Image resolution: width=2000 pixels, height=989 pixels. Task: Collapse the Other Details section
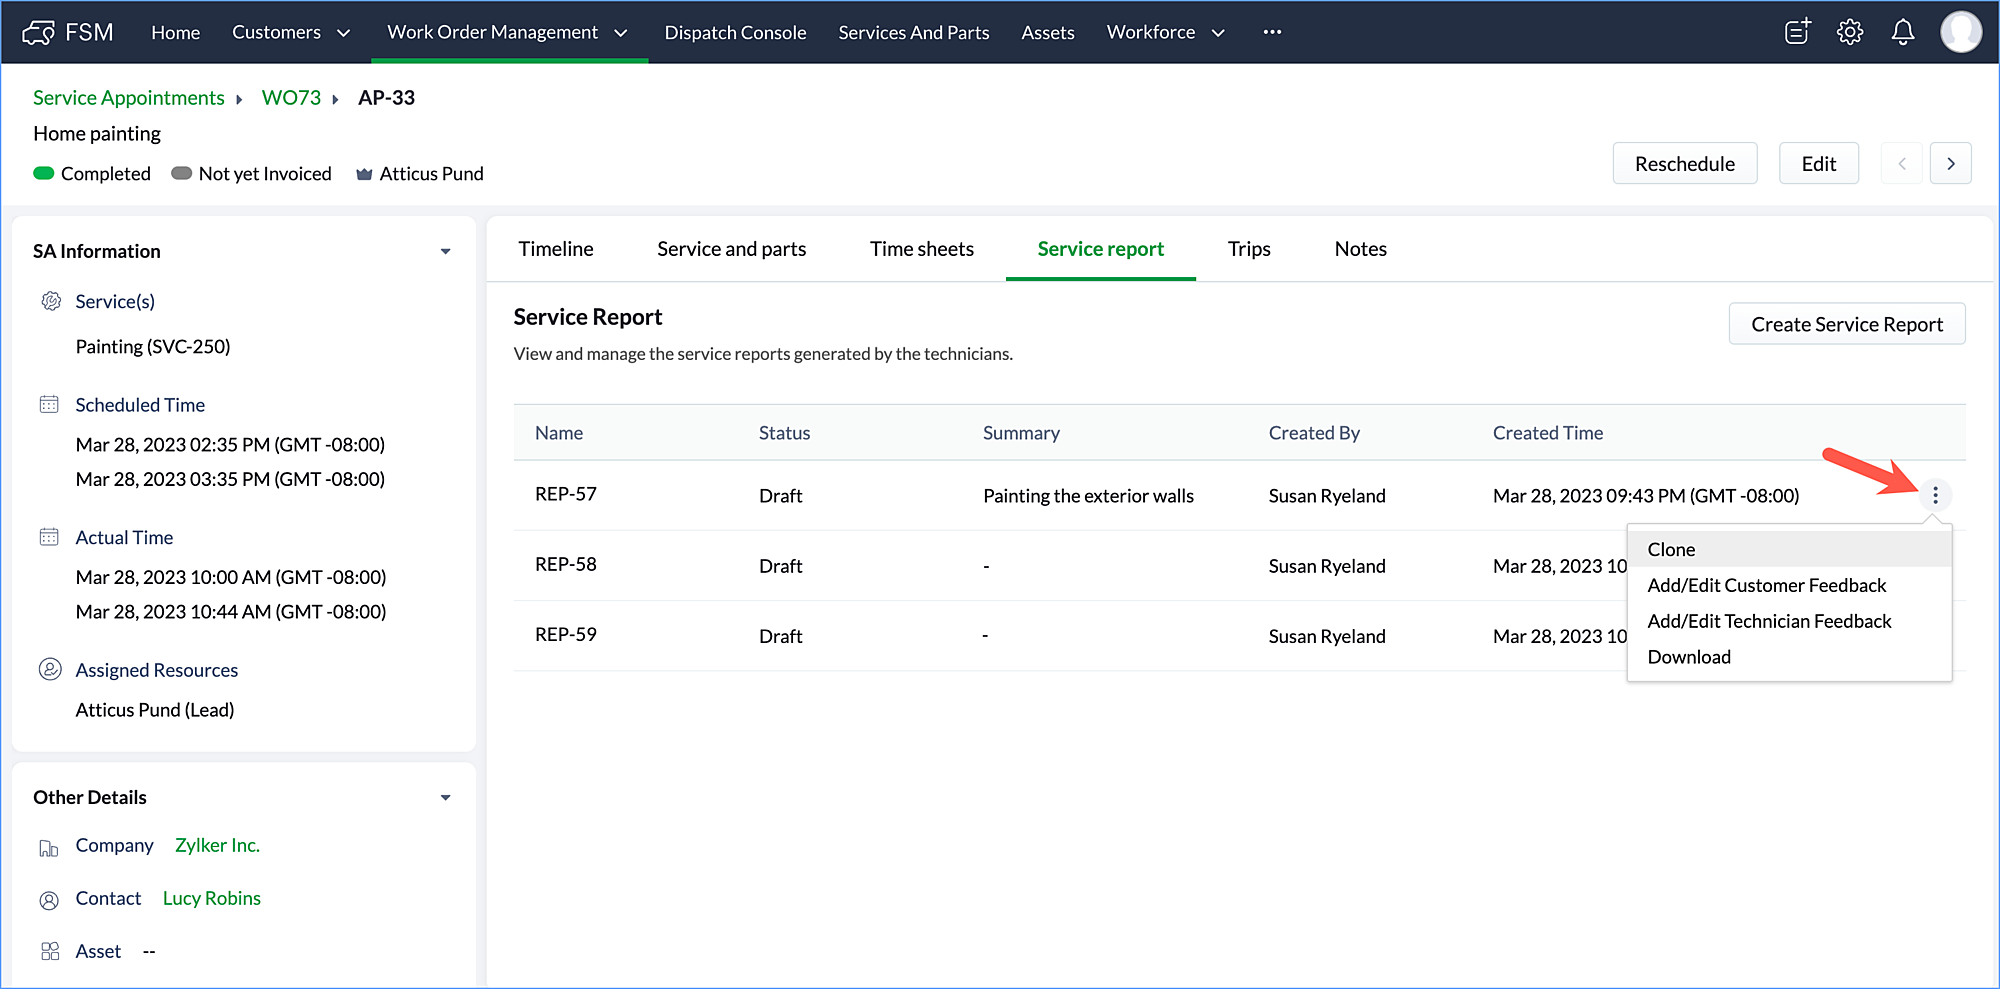446,797
